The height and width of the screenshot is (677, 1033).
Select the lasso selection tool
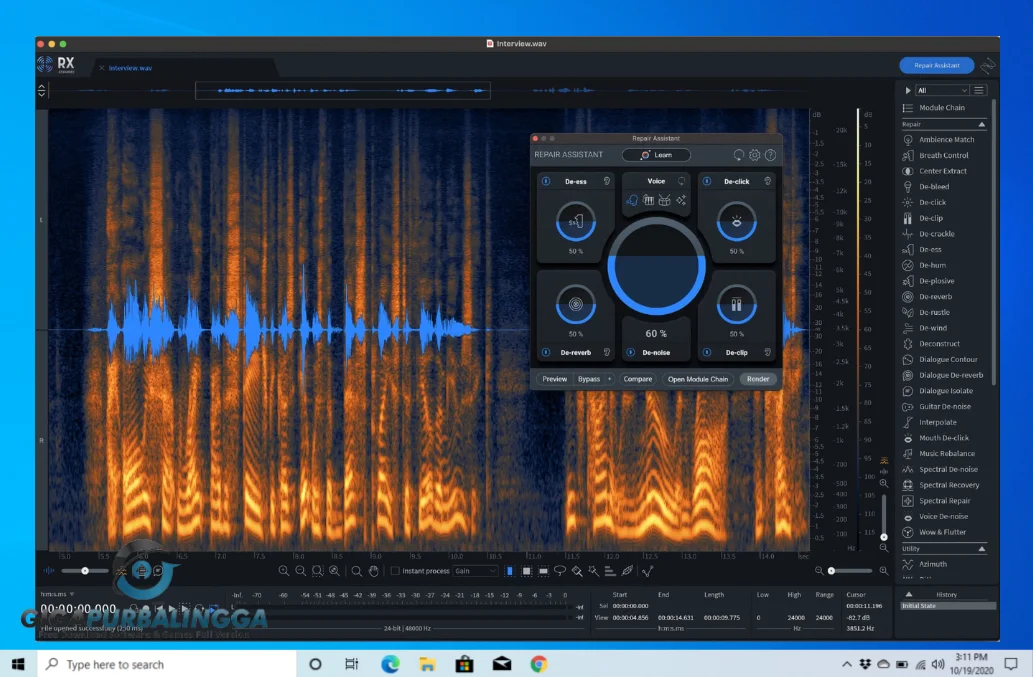click(x=560, y=571)
